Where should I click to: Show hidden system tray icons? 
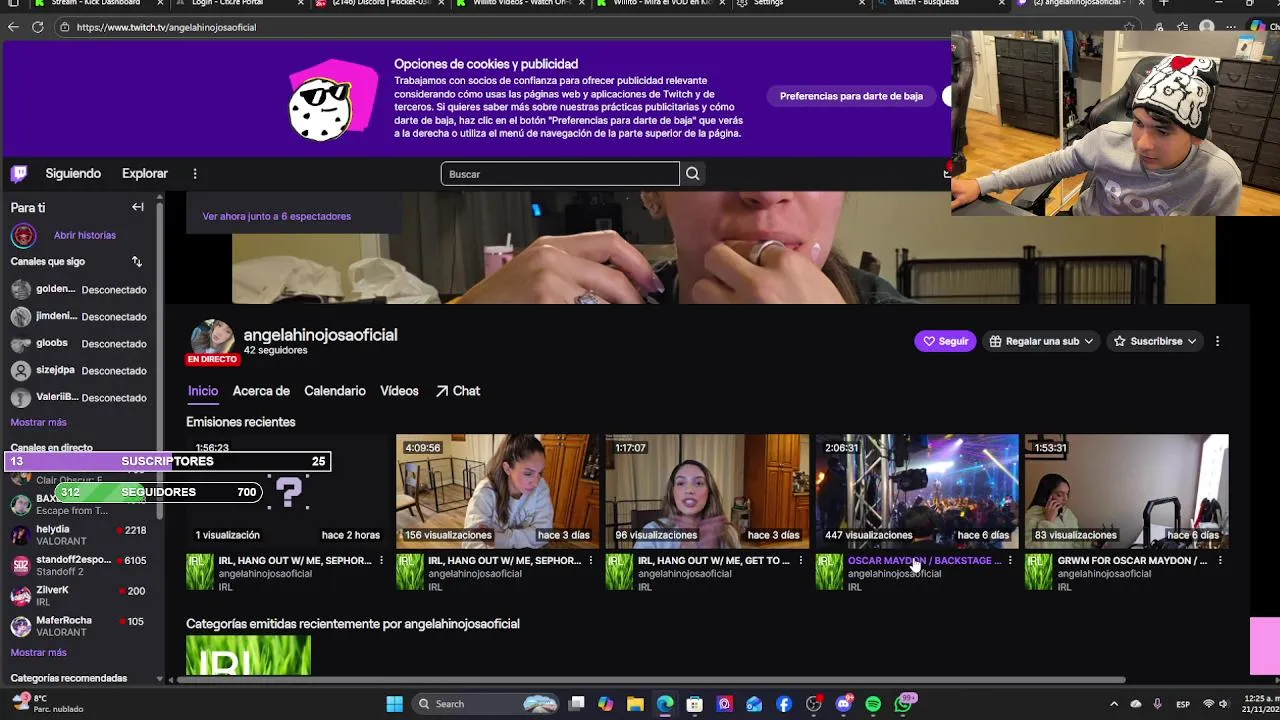pos(1114,704)
